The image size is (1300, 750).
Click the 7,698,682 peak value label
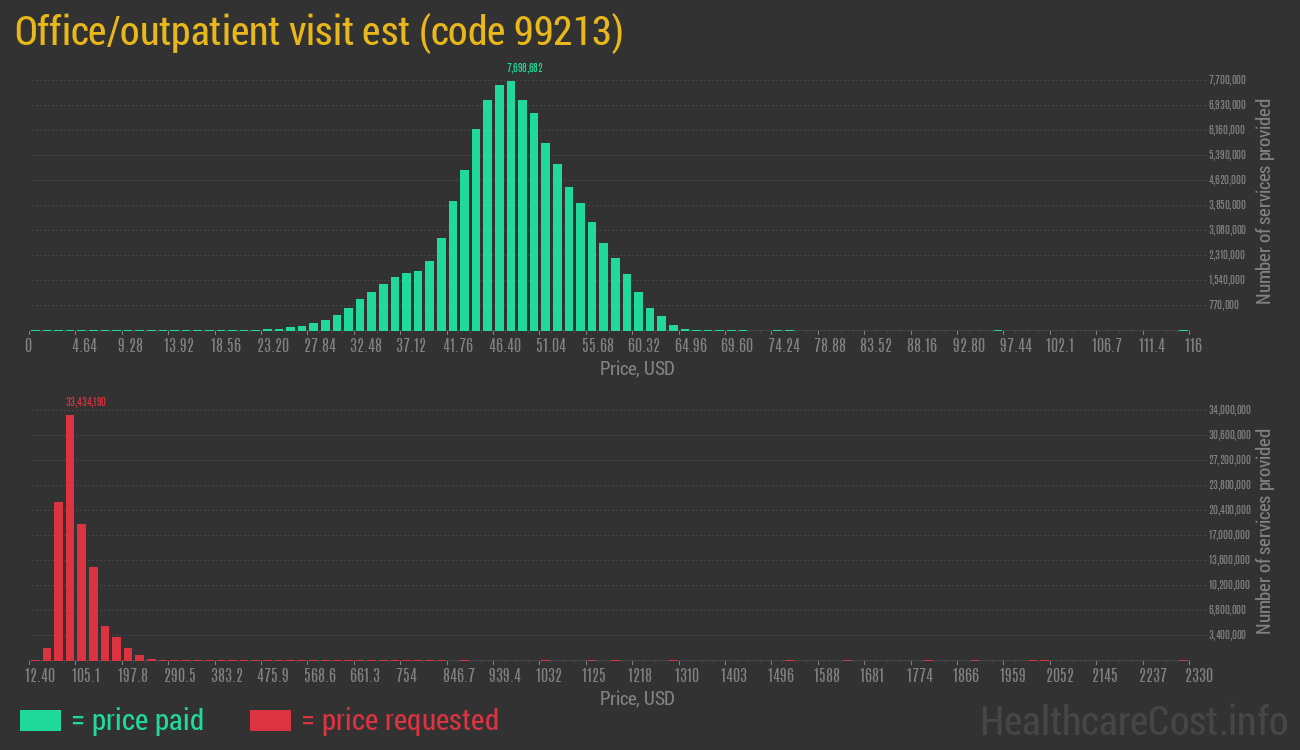[x=525, y=68]
